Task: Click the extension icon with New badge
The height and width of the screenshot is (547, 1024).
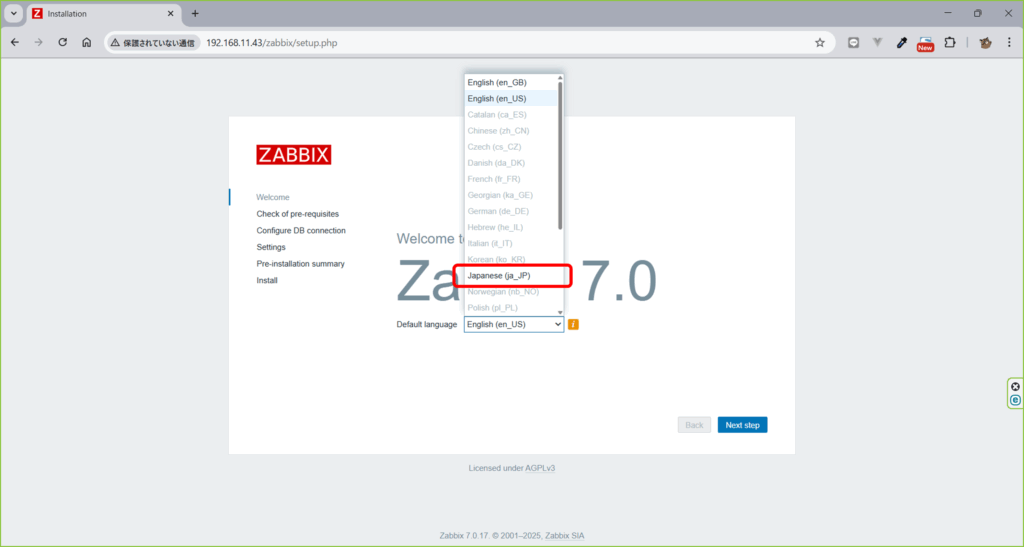Action: pyautogui.click(x=925, y=43)
